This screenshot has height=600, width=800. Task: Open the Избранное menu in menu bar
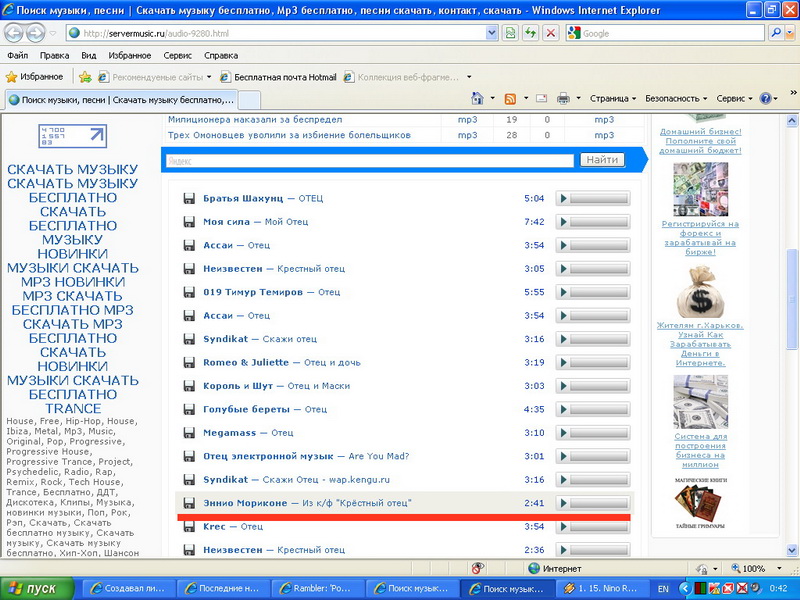pyautogui.click(x=129, y=56)
